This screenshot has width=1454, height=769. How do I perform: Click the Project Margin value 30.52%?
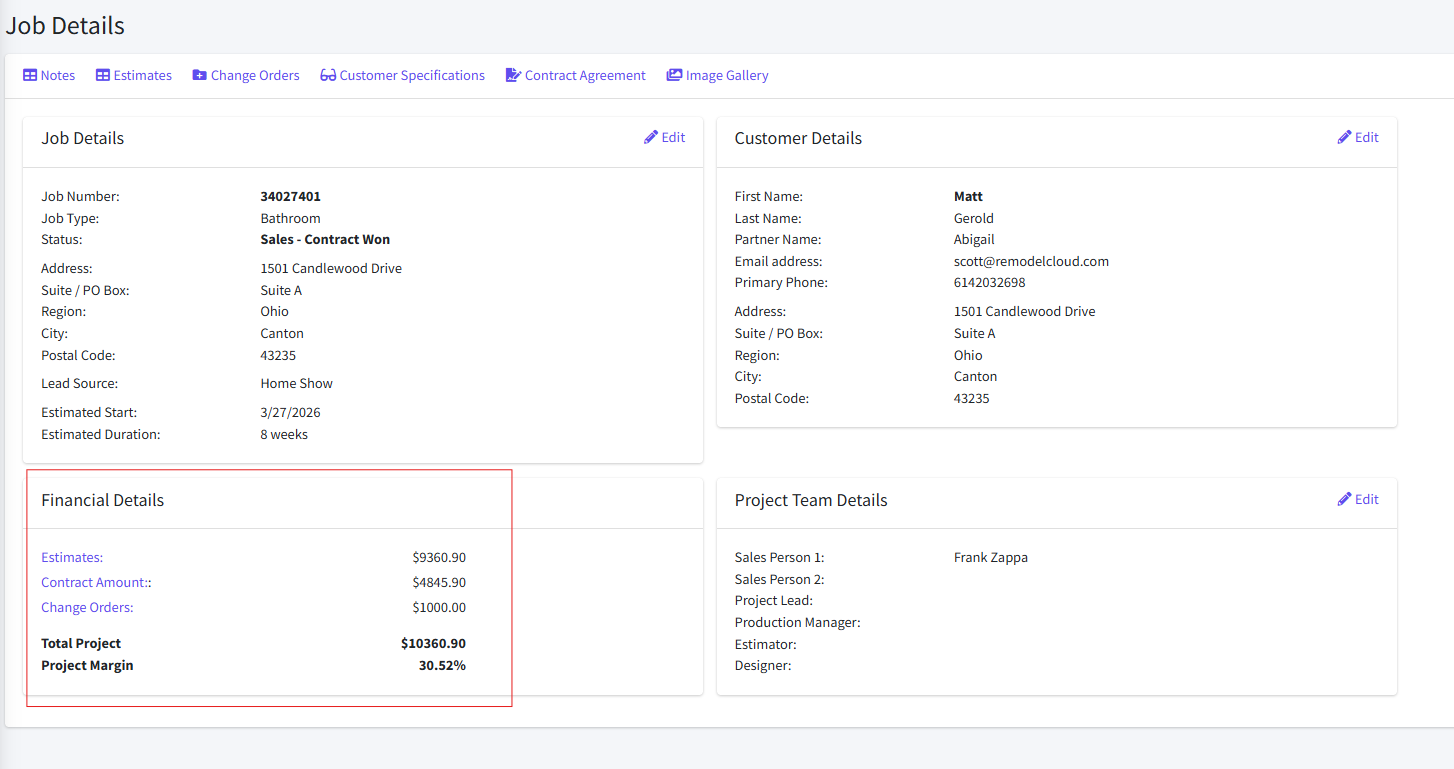(442, 666)
